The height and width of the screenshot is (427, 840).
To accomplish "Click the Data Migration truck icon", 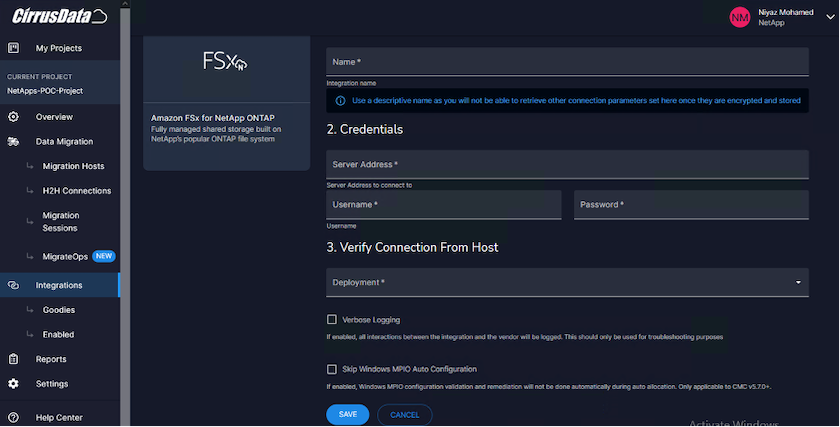I will pos(14,142).
